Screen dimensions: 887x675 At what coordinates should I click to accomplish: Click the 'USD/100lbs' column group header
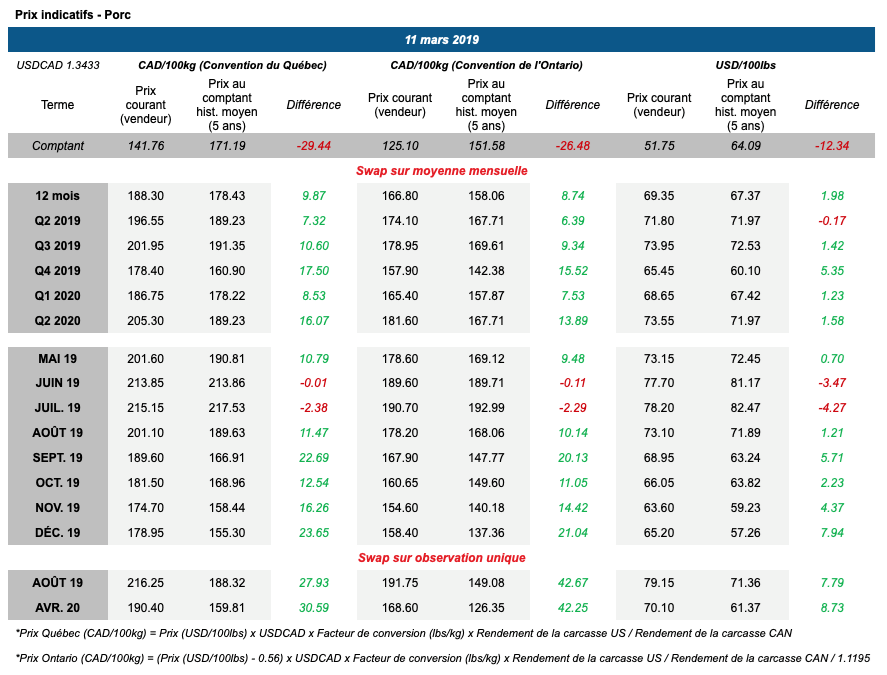745,65
